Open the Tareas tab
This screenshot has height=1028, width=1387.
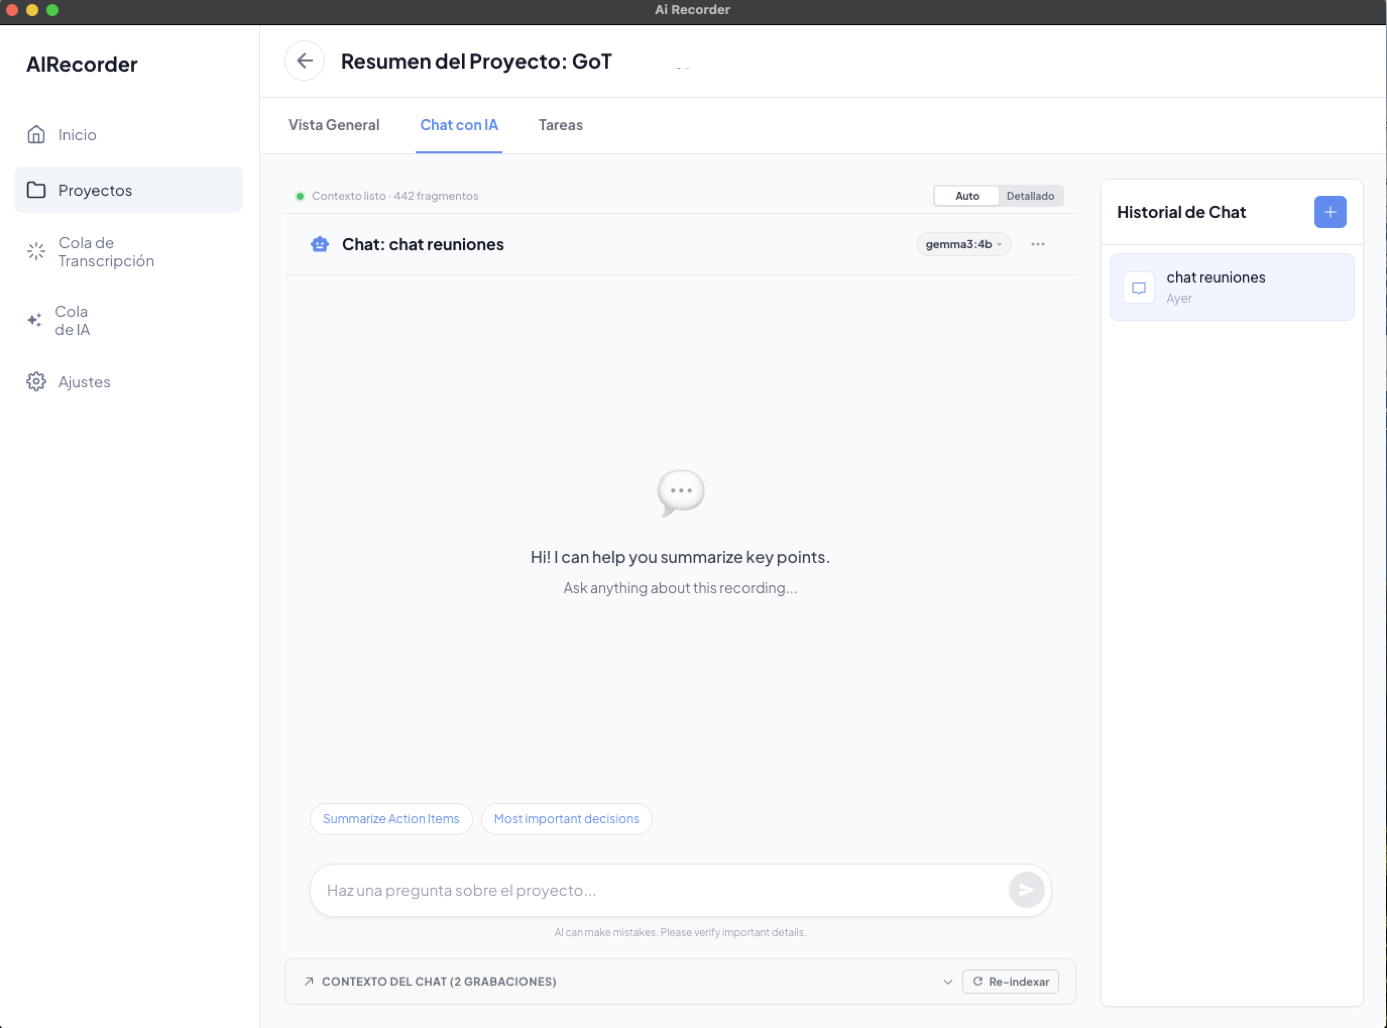[560, 125]
